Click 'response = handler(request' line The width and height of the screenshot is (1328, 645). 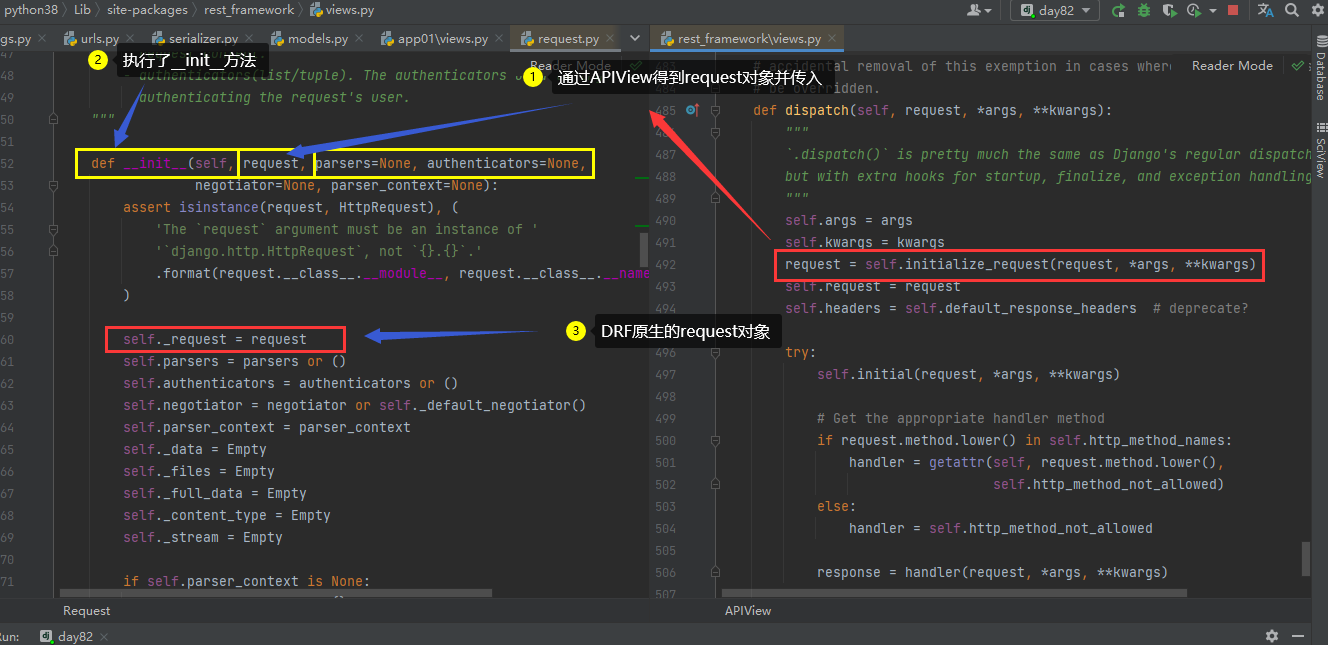click(992, 572)
